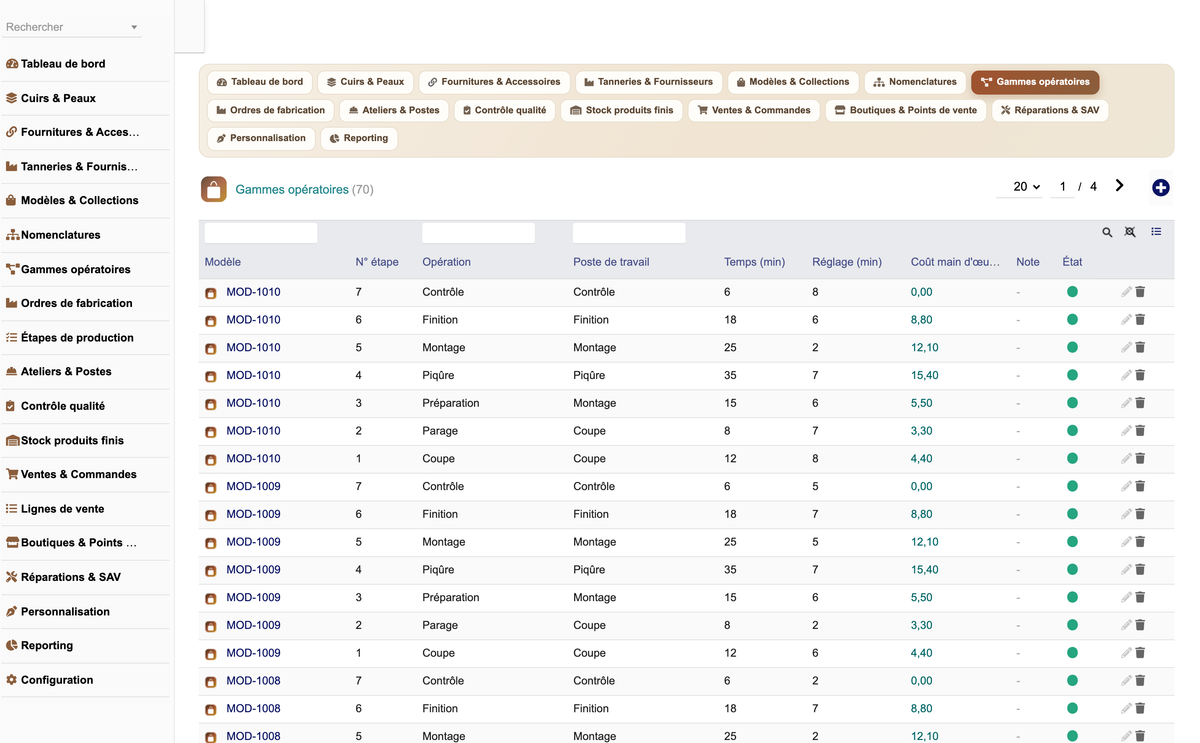Click the bag icon beside Gammes opératoires title
Screen dimensions: 1200x743
pyautogui.click(x=213, y=189)
